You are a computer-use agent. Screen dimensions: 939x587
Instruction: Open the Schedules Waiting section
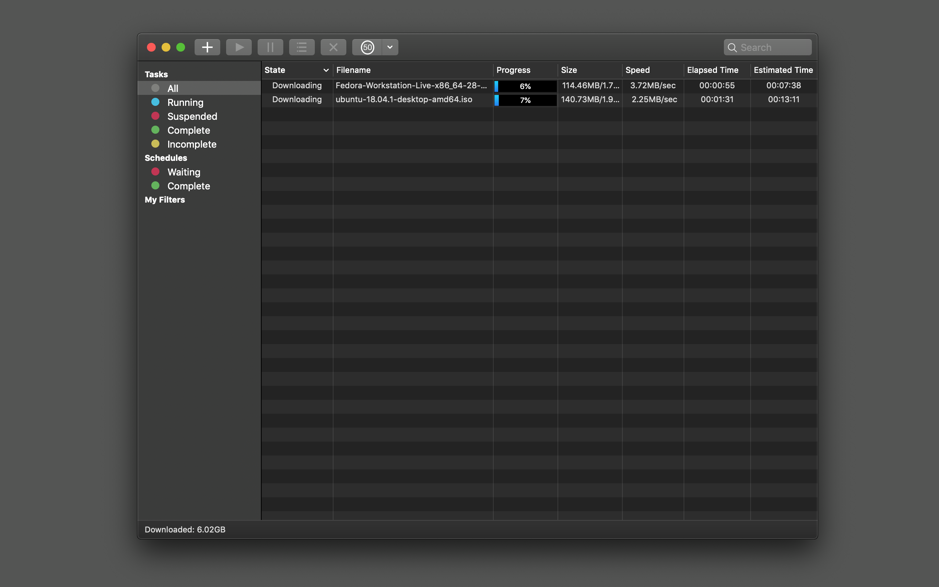(x=183, y=172)
